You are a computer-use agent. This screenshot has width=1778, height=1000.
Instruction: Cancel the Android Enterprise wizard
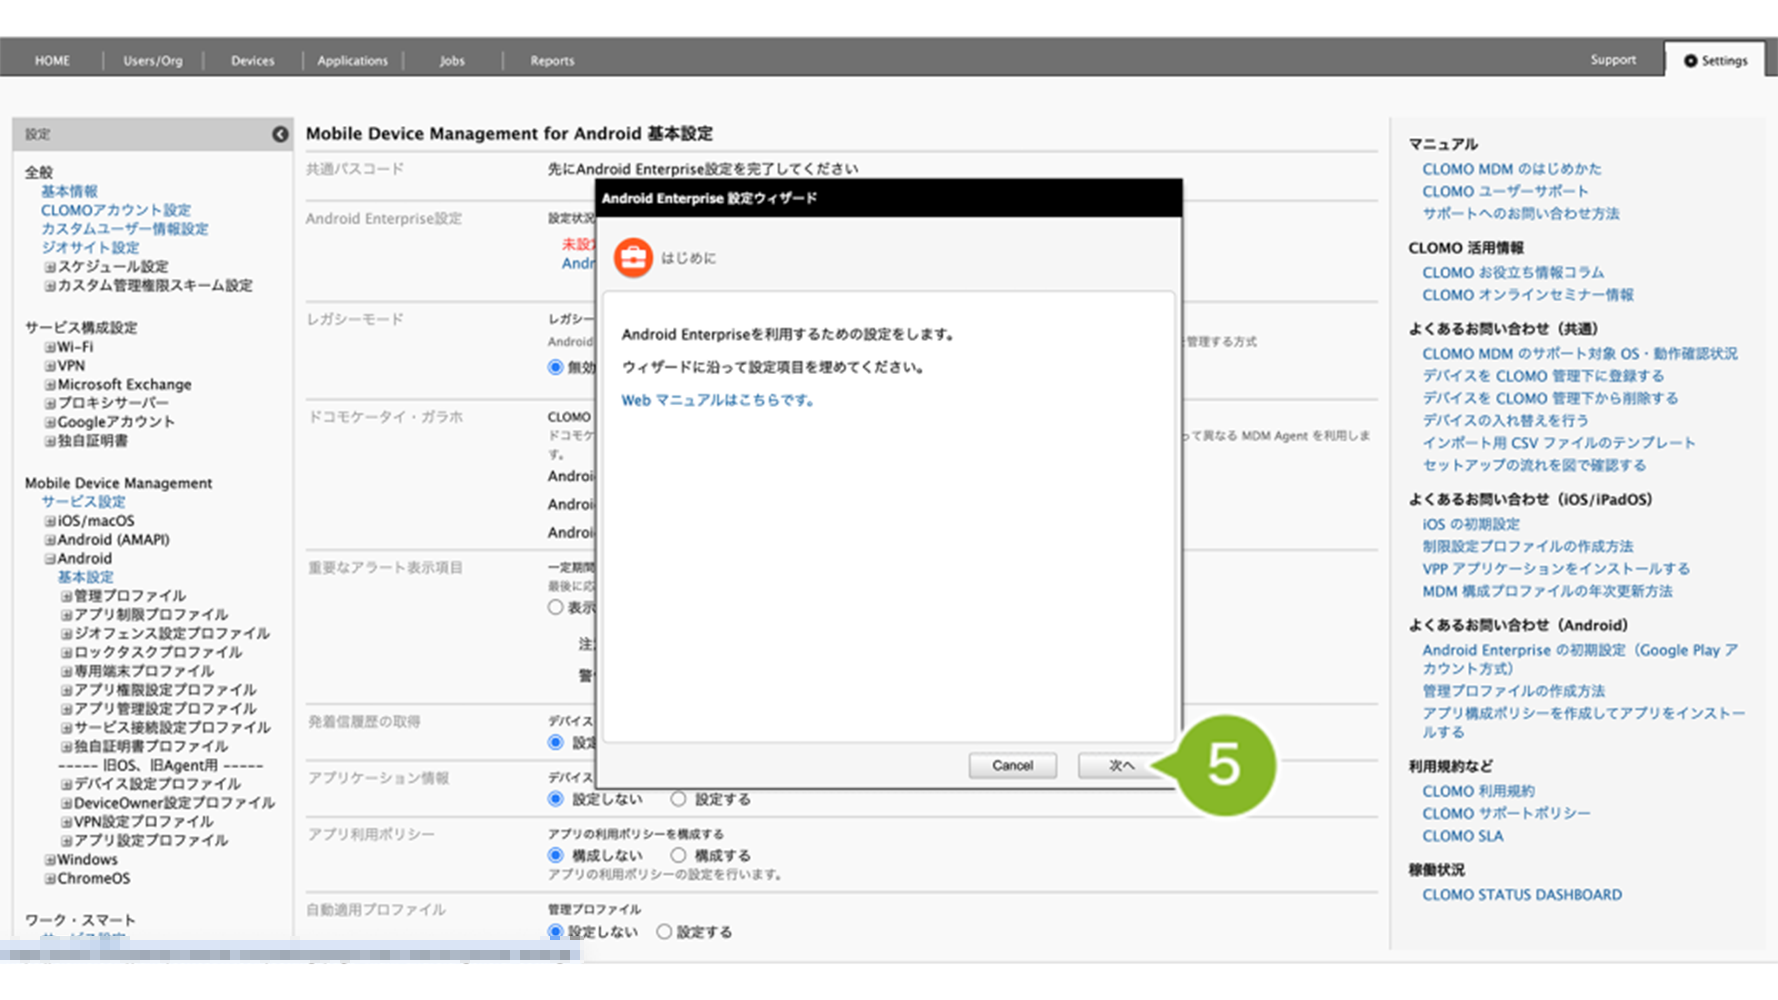point(1012,766)
